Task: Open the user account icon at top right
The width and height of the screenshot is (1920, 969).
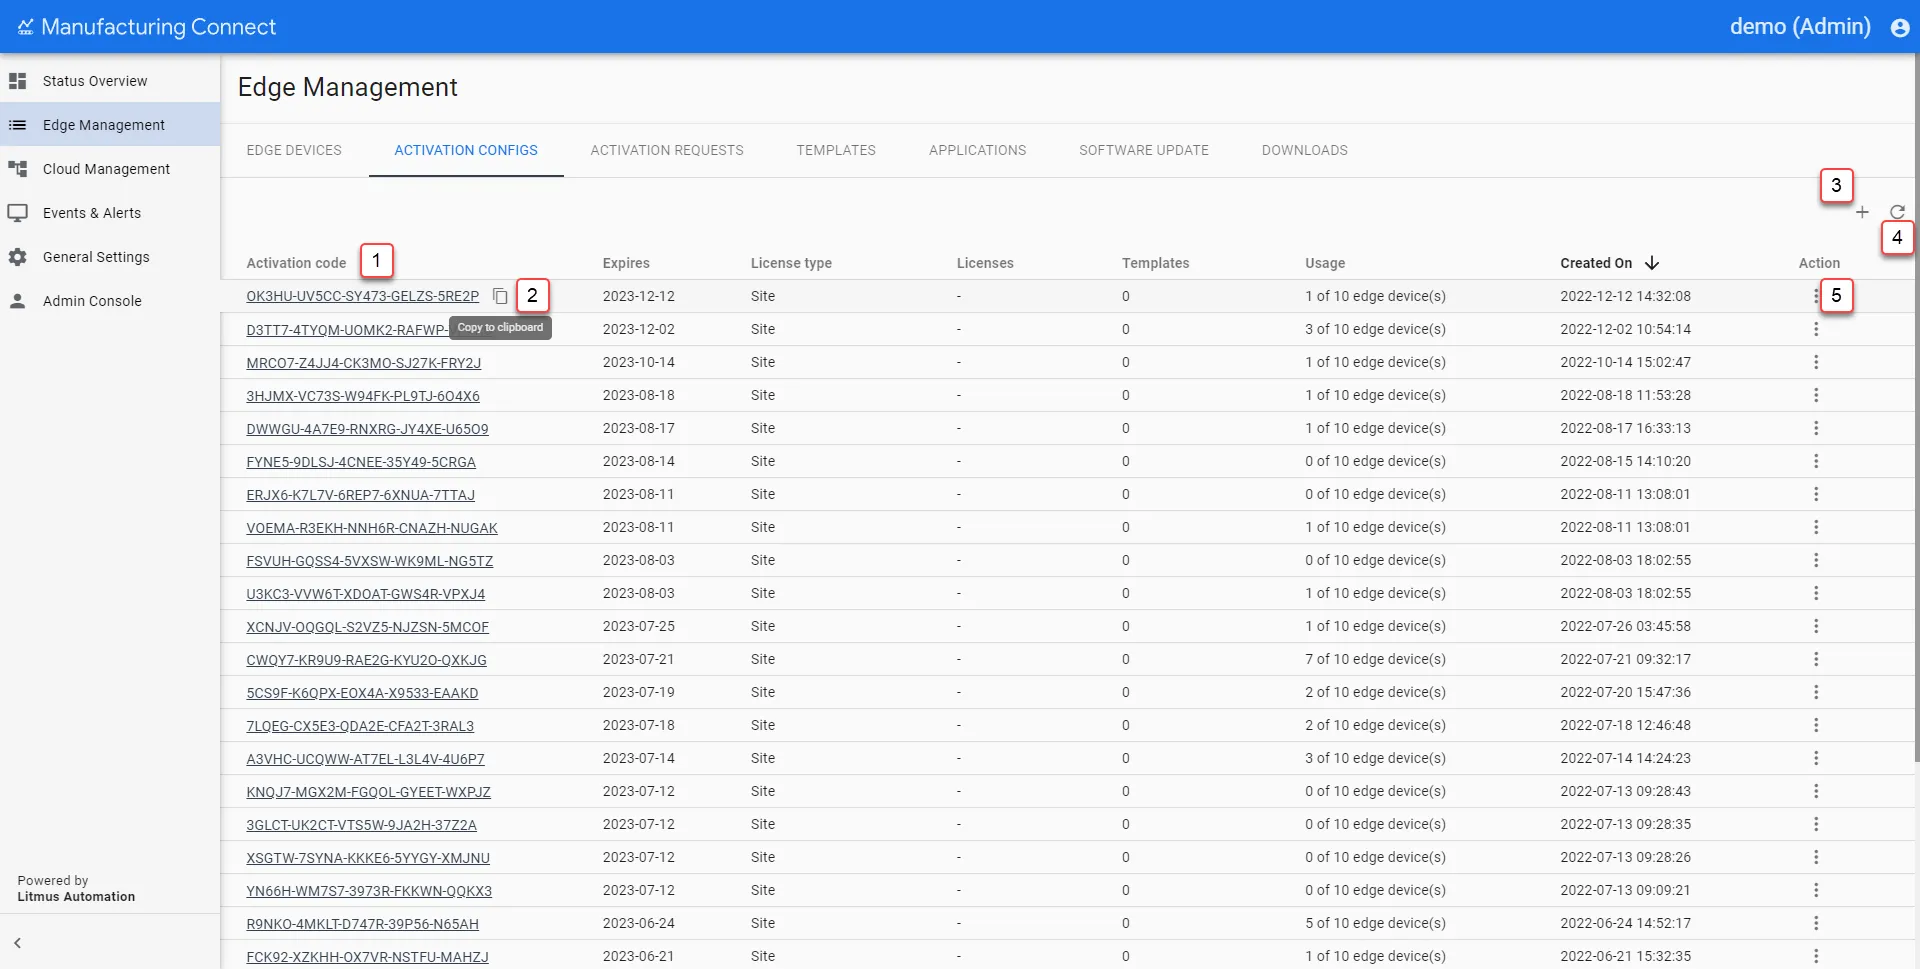Action: click(x=1900, y=28)
